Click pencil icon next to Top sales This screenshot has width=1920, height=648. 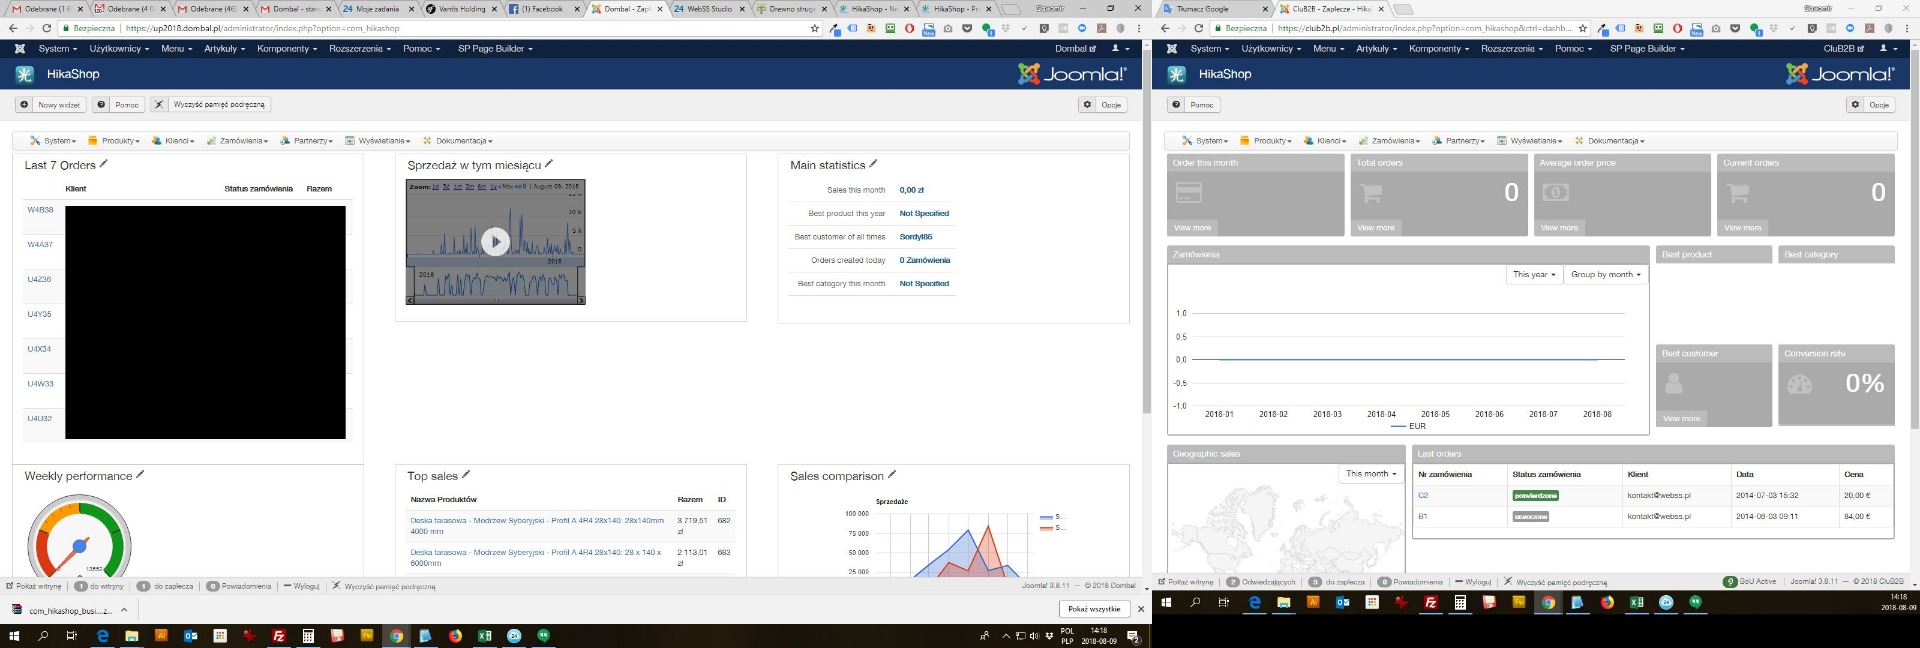pyautogui.click(x=466, y=475)
